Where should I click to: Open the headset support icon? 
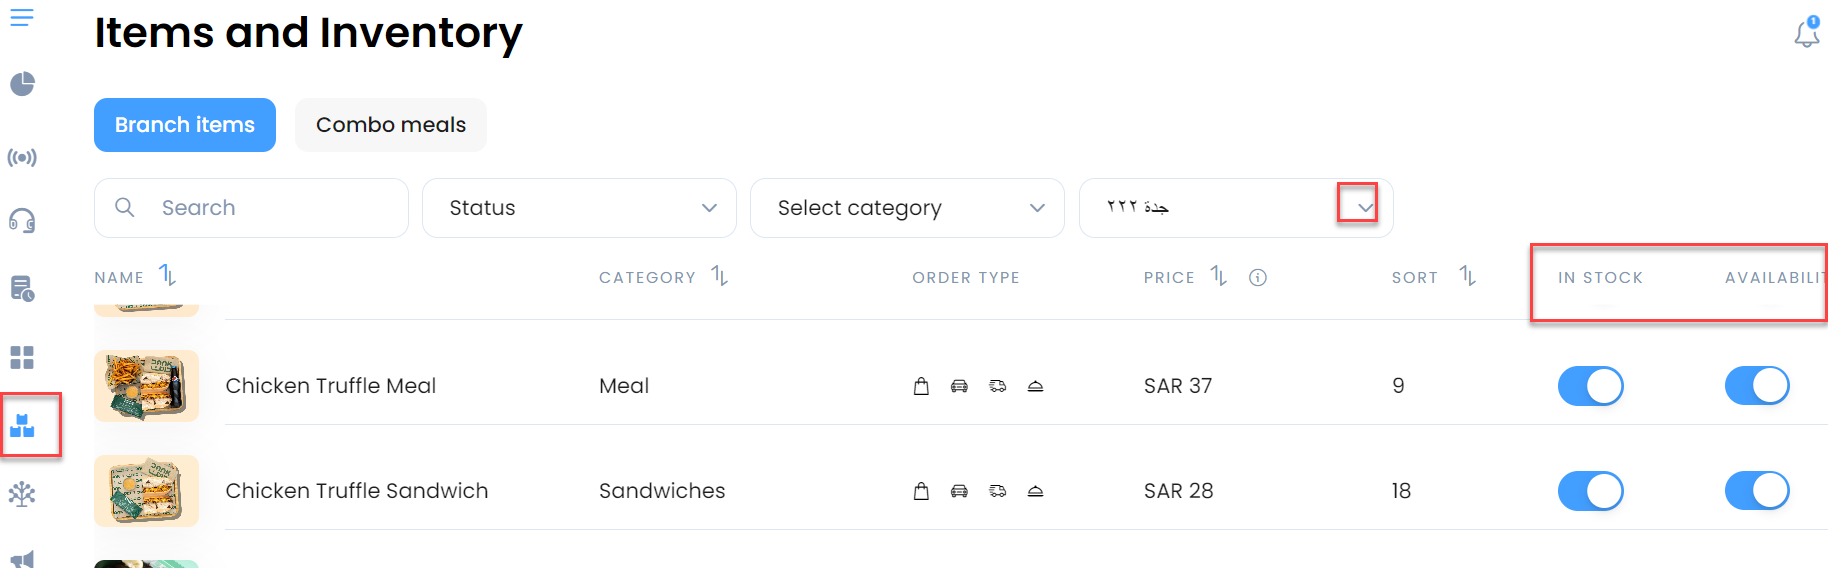tap(22, 221)
